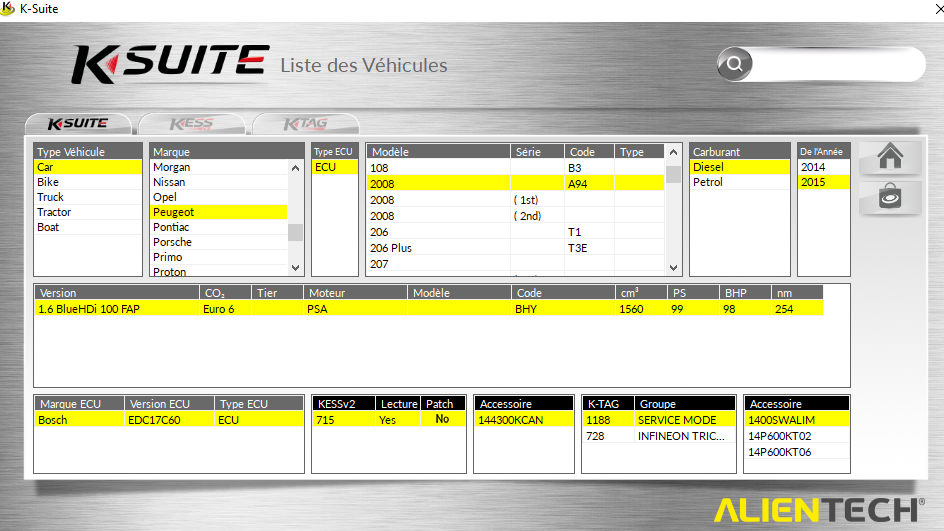Click the Version column header
The image size is (944, 531).
[x=117, y=293]
